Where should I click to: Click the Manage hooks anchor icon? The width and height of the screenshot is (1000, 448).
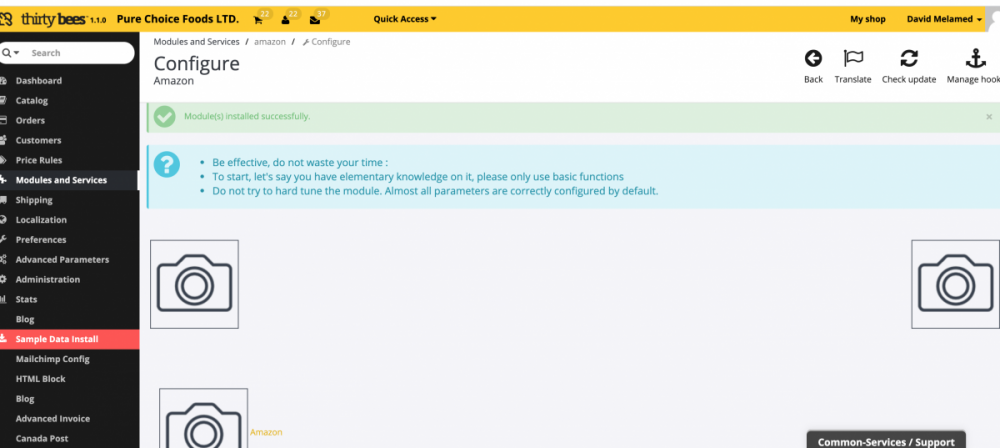click(x=974, y=59)
